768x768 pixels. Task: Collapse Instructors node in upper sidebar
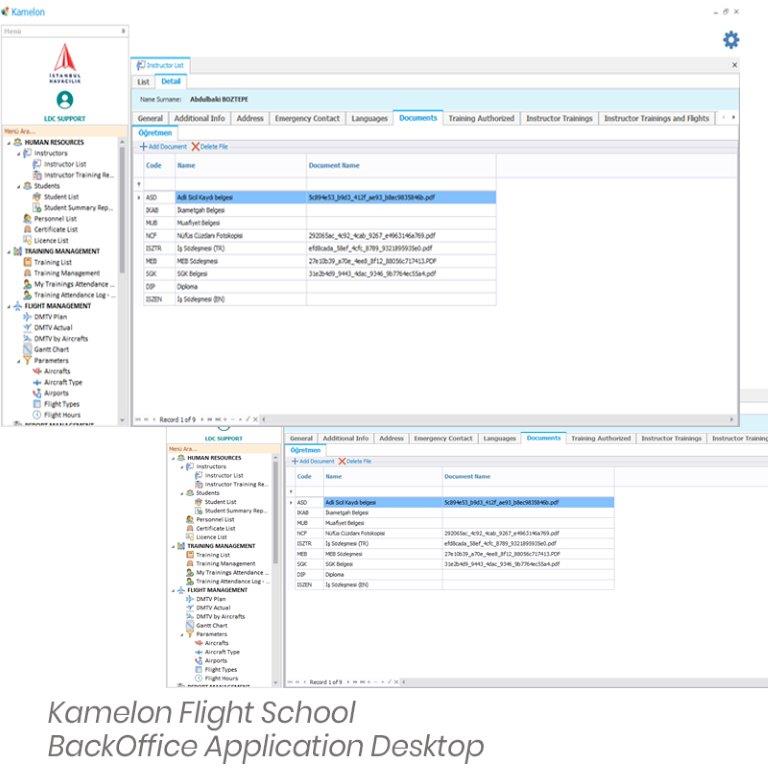click(x=19, y=154)
